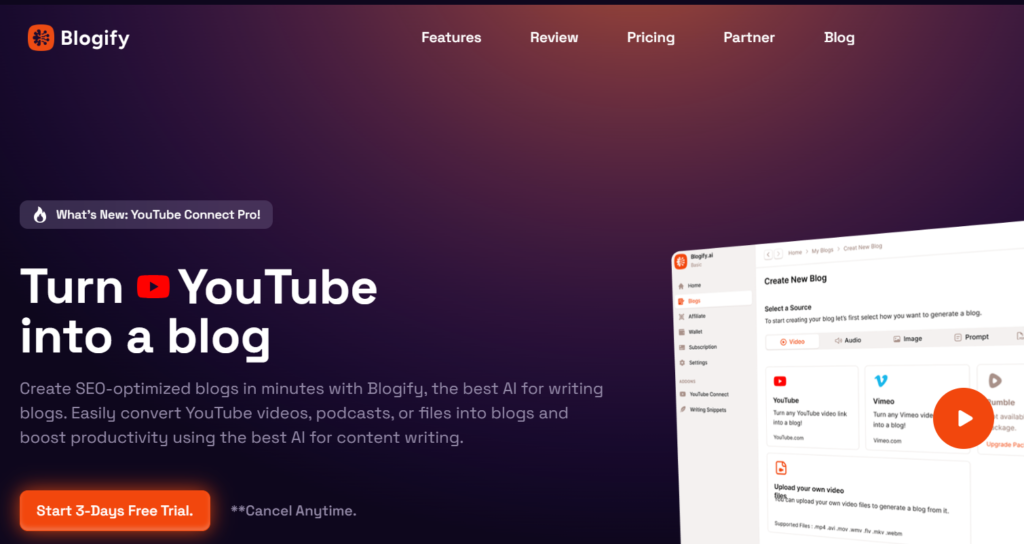Click the flame icon in What's New badge
Viewport: 1024px width, 544px height.
tap(39, 215)
